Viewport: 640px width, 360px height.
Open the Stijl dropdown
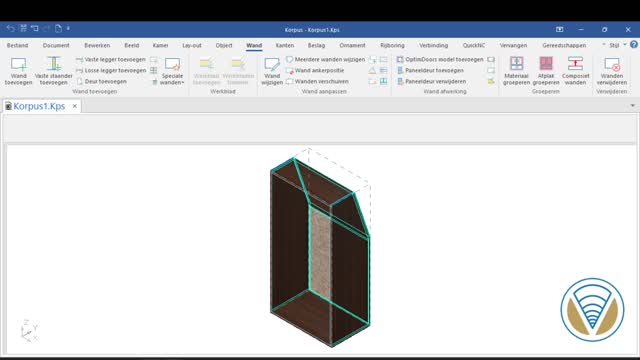click(x=617, y=45)
